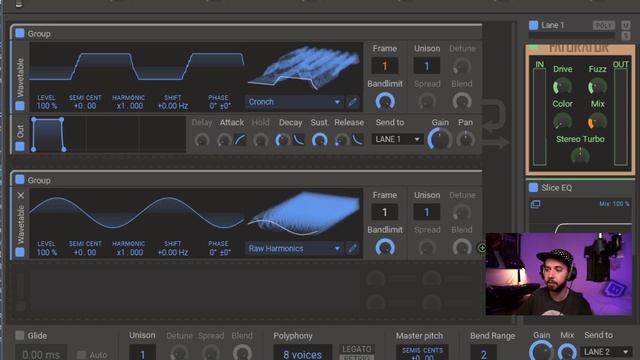Click the Blend knob of Cronch wavetable
Viewport: 640px width, 360px height.
(462, 101)
